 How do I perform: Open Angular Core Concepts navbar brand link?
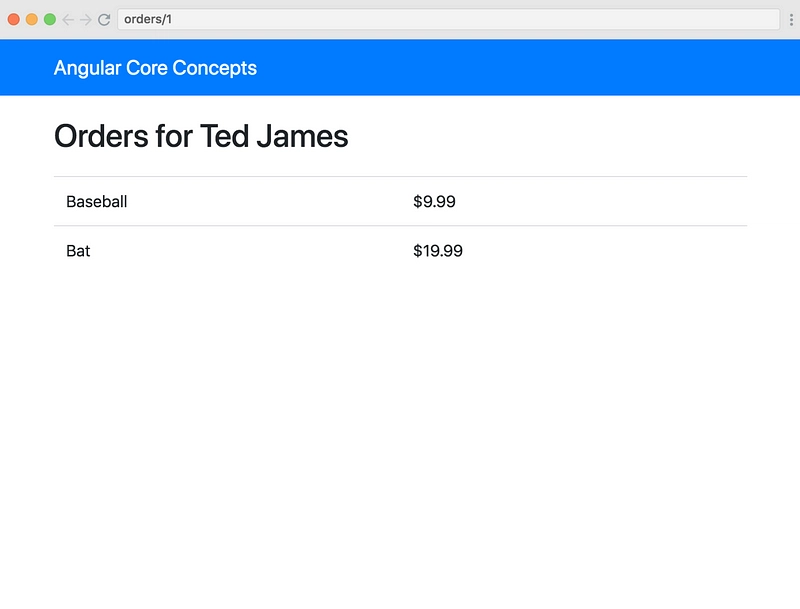(x=155, y=68)
